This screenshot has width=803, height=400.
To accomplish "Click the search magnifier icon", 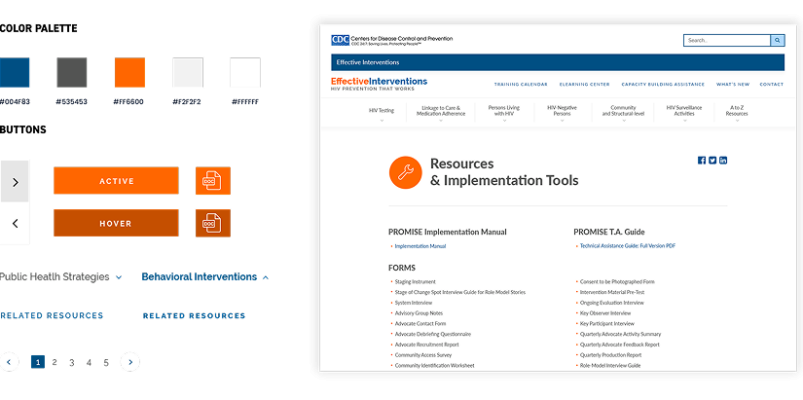I will [777, 41].
